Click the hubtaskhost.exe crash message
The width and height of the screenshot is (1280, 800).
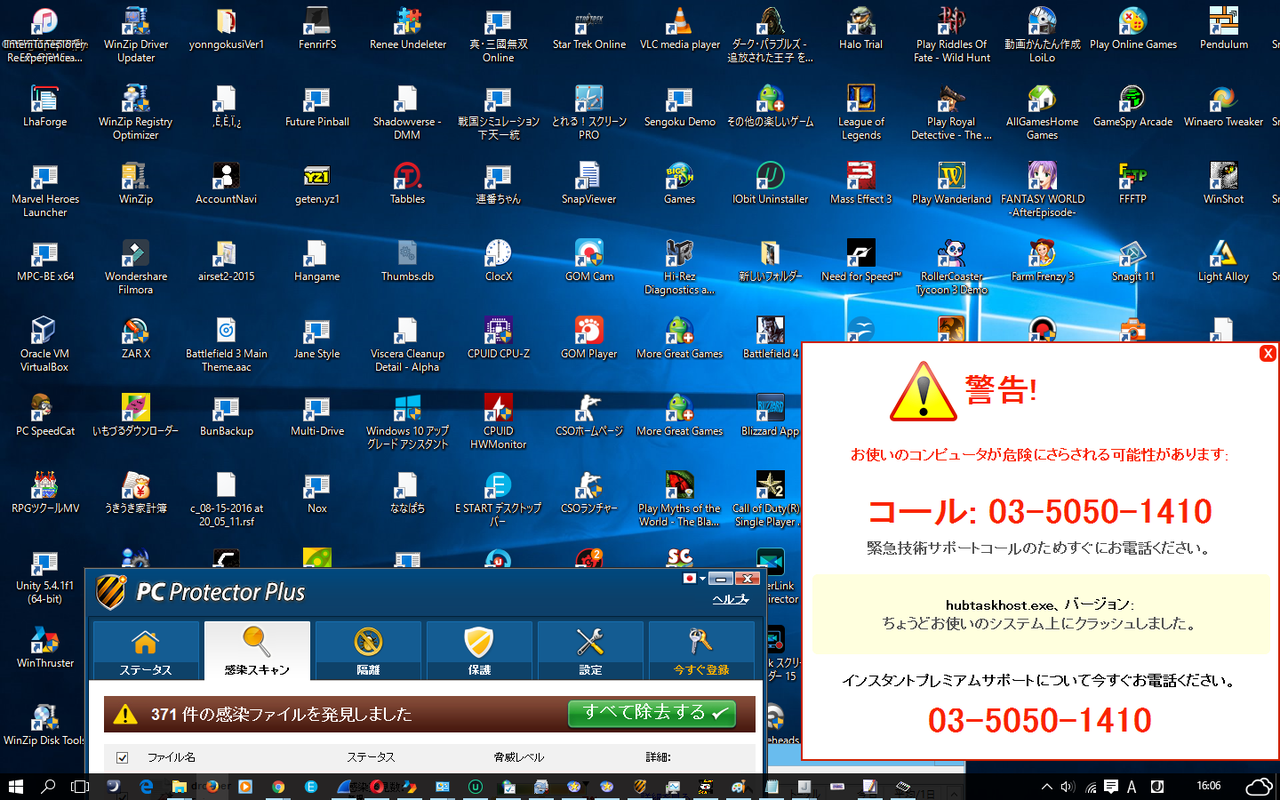coord(1039,614)
